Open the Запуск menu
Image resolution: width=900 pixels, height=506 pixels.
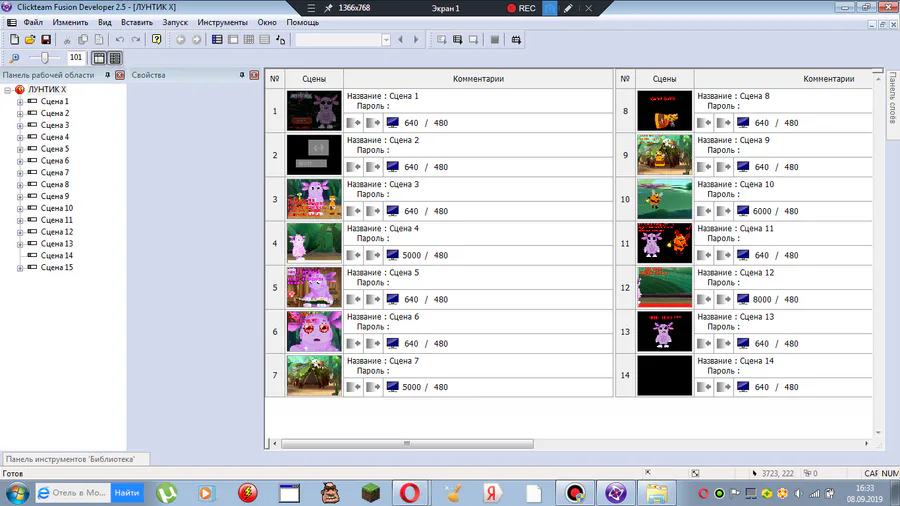coord(175,22)
